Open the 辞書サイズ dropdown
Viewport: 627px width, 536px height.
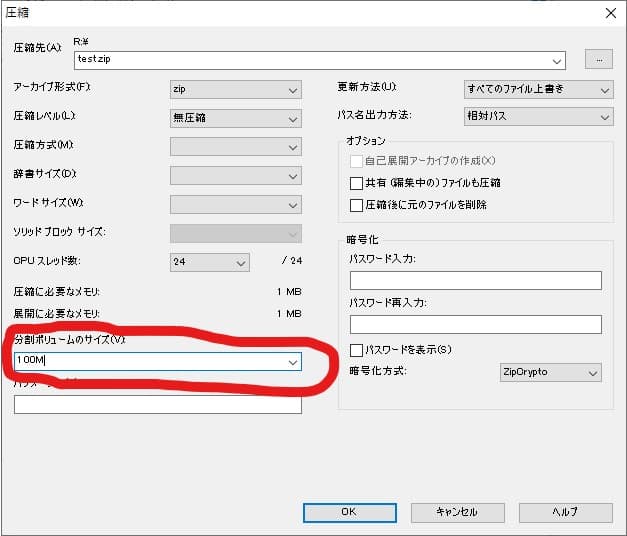pyautogui.click(x=236, y=176)
